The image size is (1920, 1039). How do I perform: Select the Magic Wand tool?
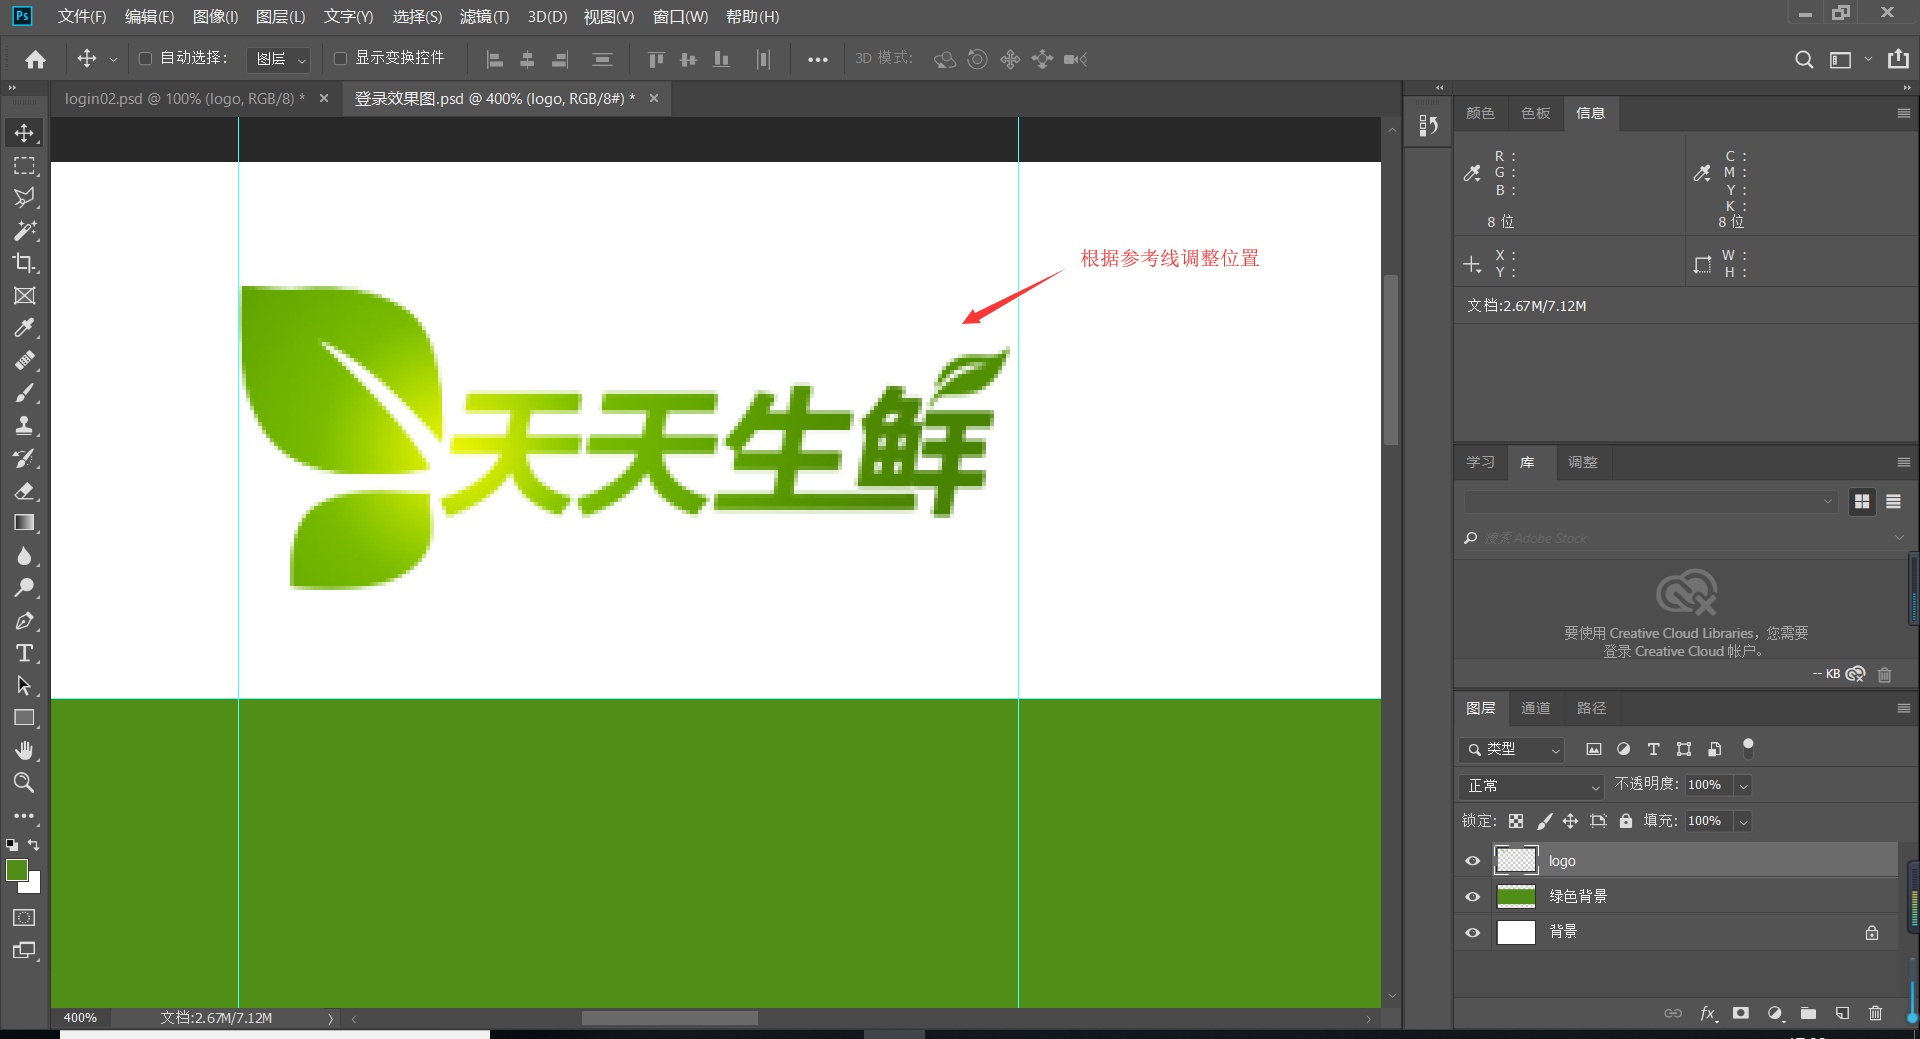click(24, 231)
